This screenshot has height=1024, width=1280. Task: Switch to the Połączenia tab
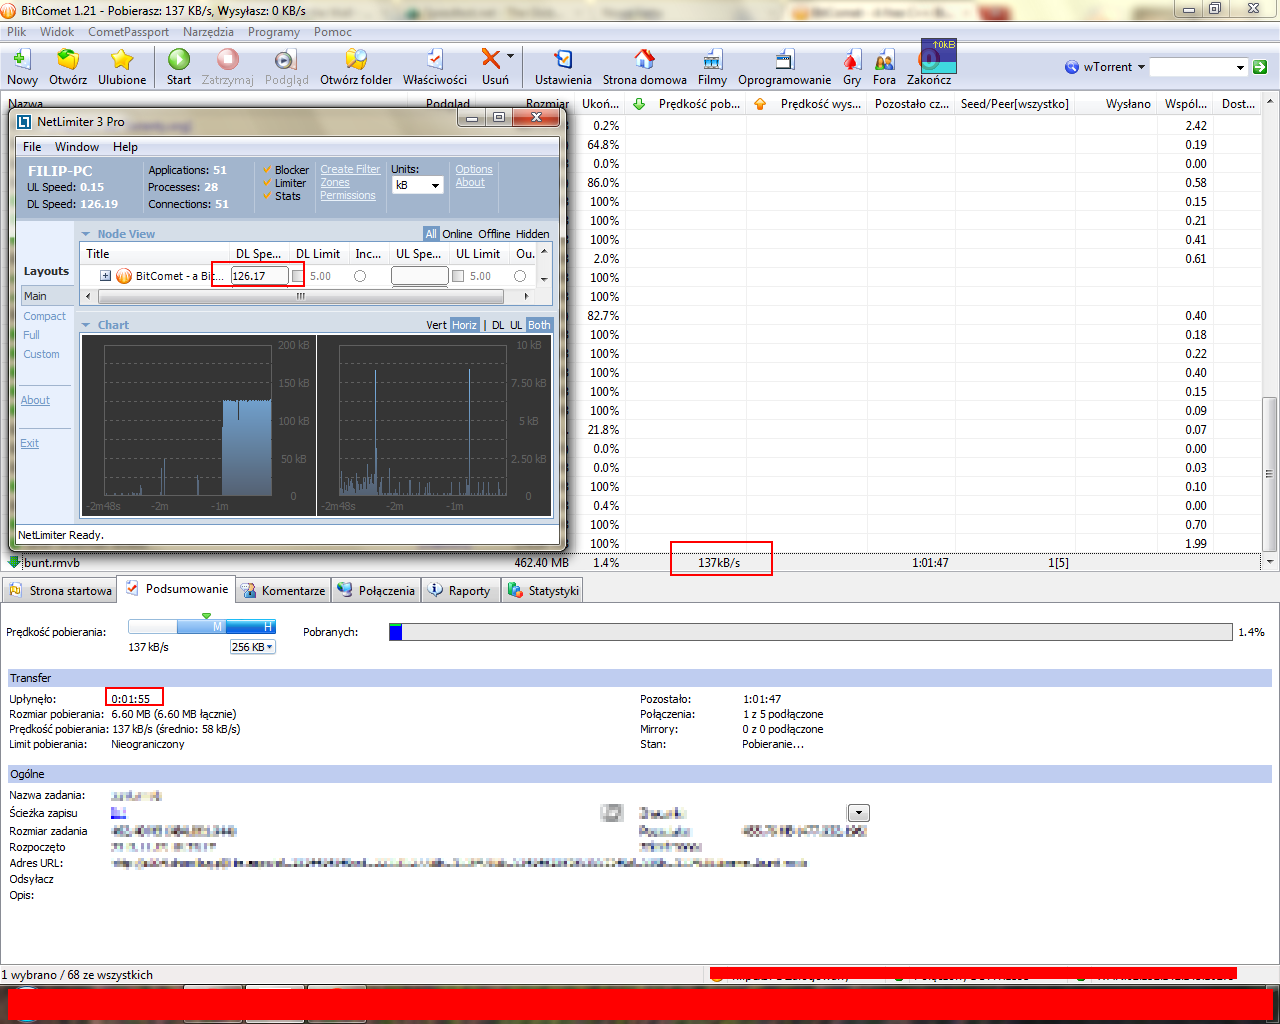click(376, 590)
